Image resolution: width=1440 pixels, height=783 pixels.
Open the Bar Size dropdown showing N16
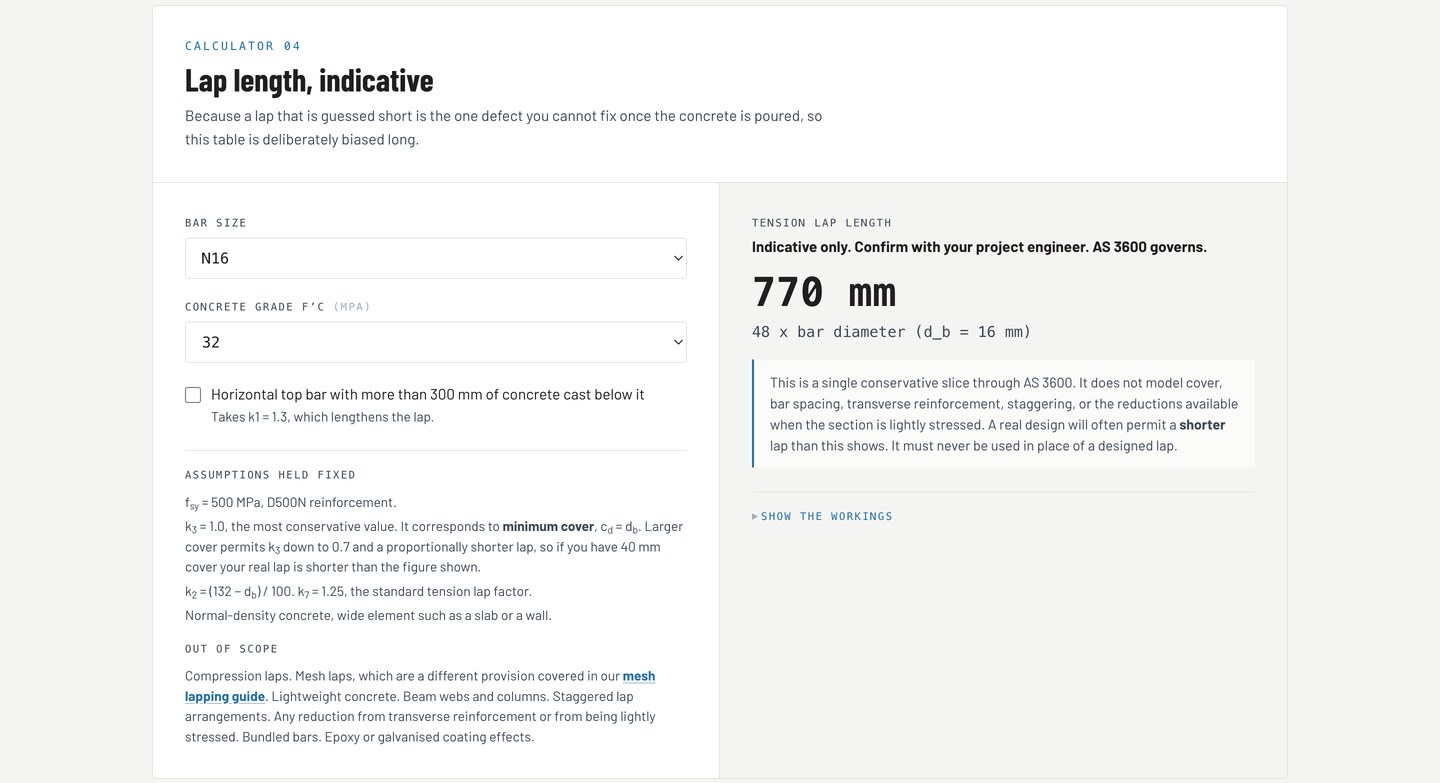[435, 258]
